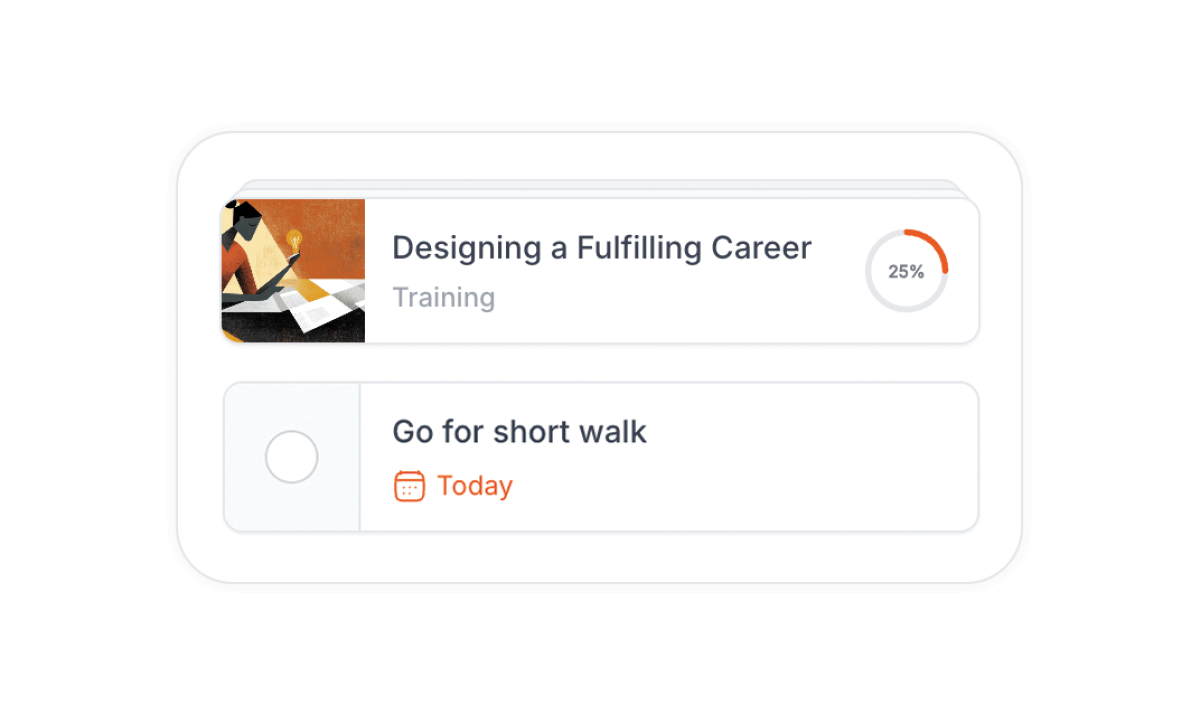The width and height of the screenshot is (1200, 714).
Task: Open the Go for short walk task title
Action: [x=519, y=432]
